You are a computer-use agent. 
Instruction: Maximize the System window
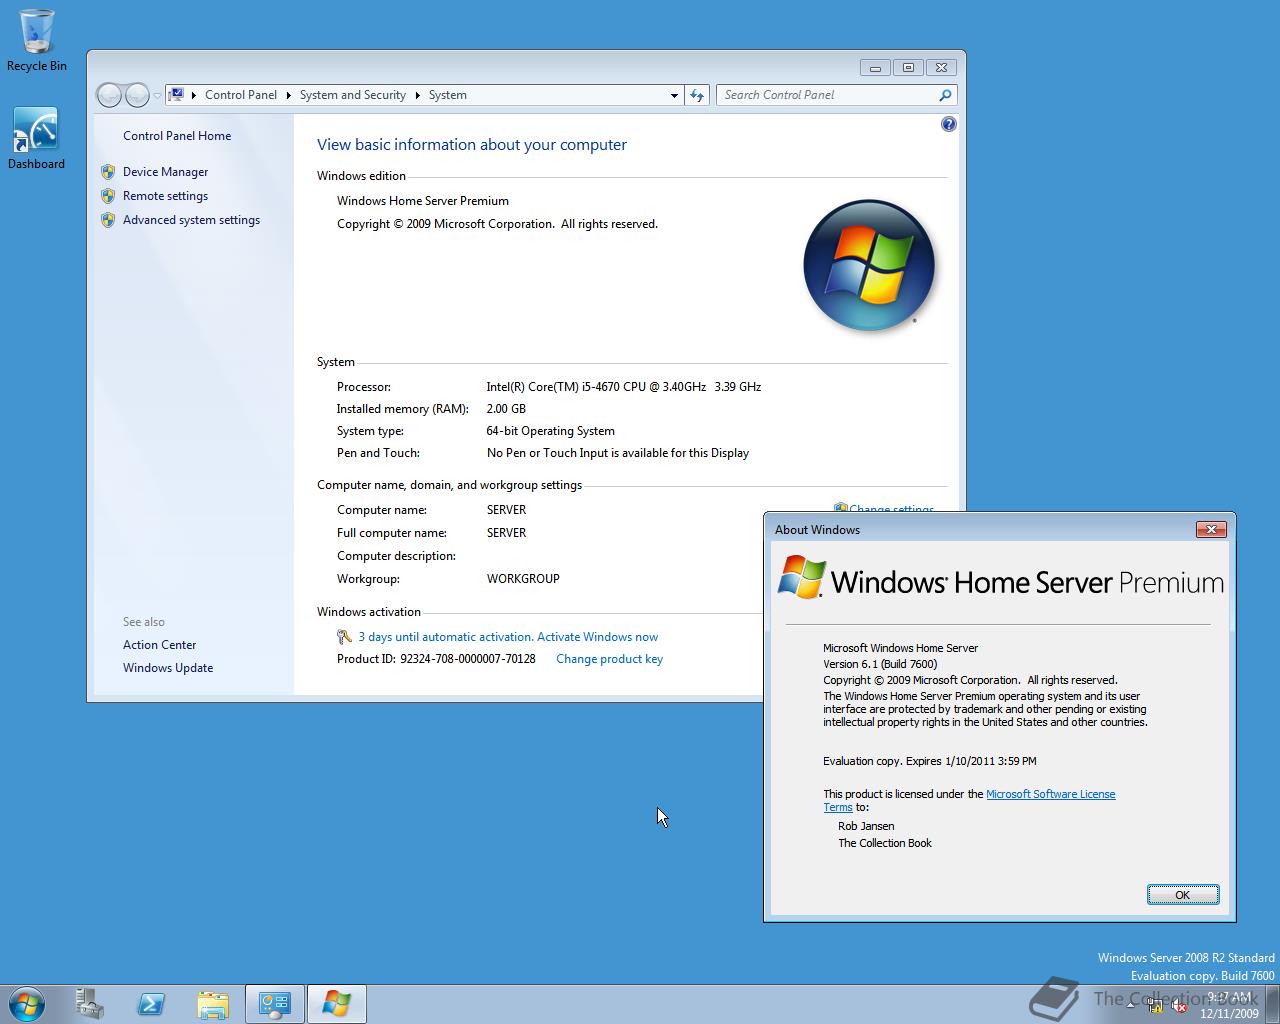[x=908, y=68]
